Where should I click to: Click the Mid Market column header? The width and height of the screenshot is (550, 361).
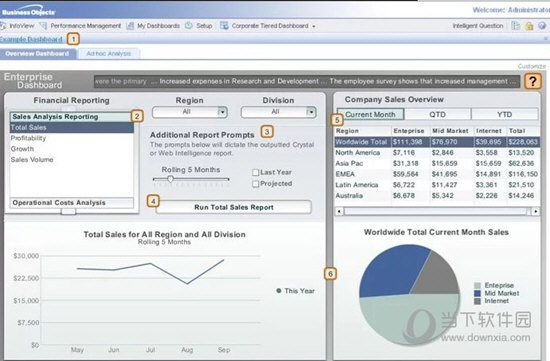pos(452,131)
